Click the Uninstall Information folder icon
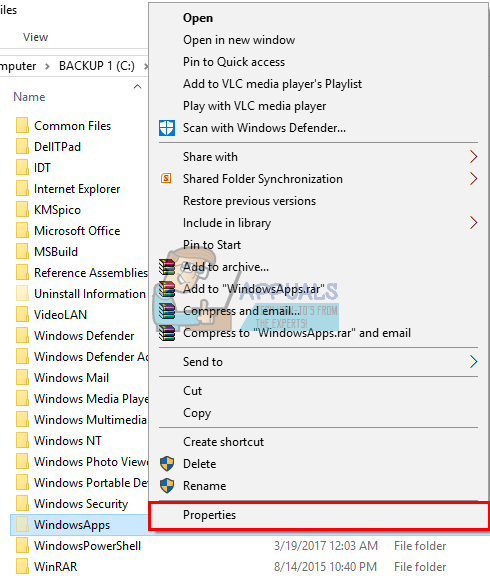Image resolution: width=490 pixels, height=576 pixels. (22, 293)
